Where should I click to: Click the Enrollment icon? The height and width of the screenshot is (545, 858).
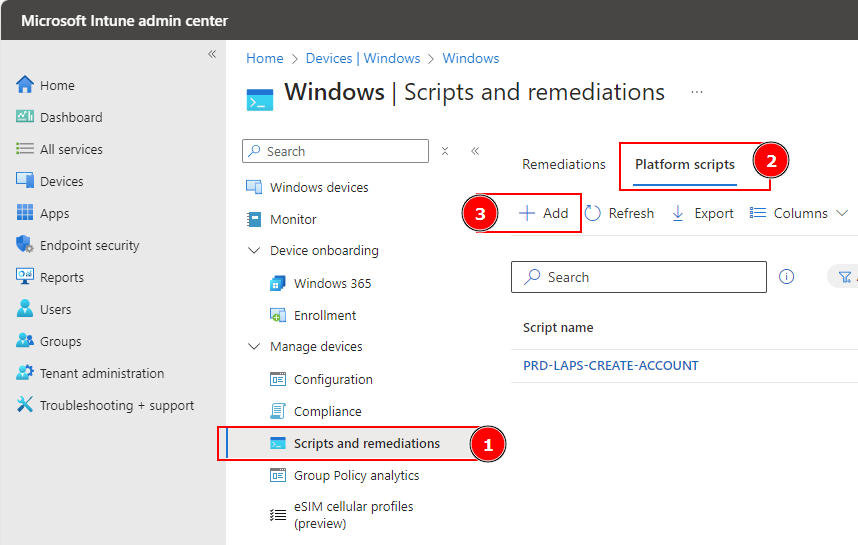[277, 315]
